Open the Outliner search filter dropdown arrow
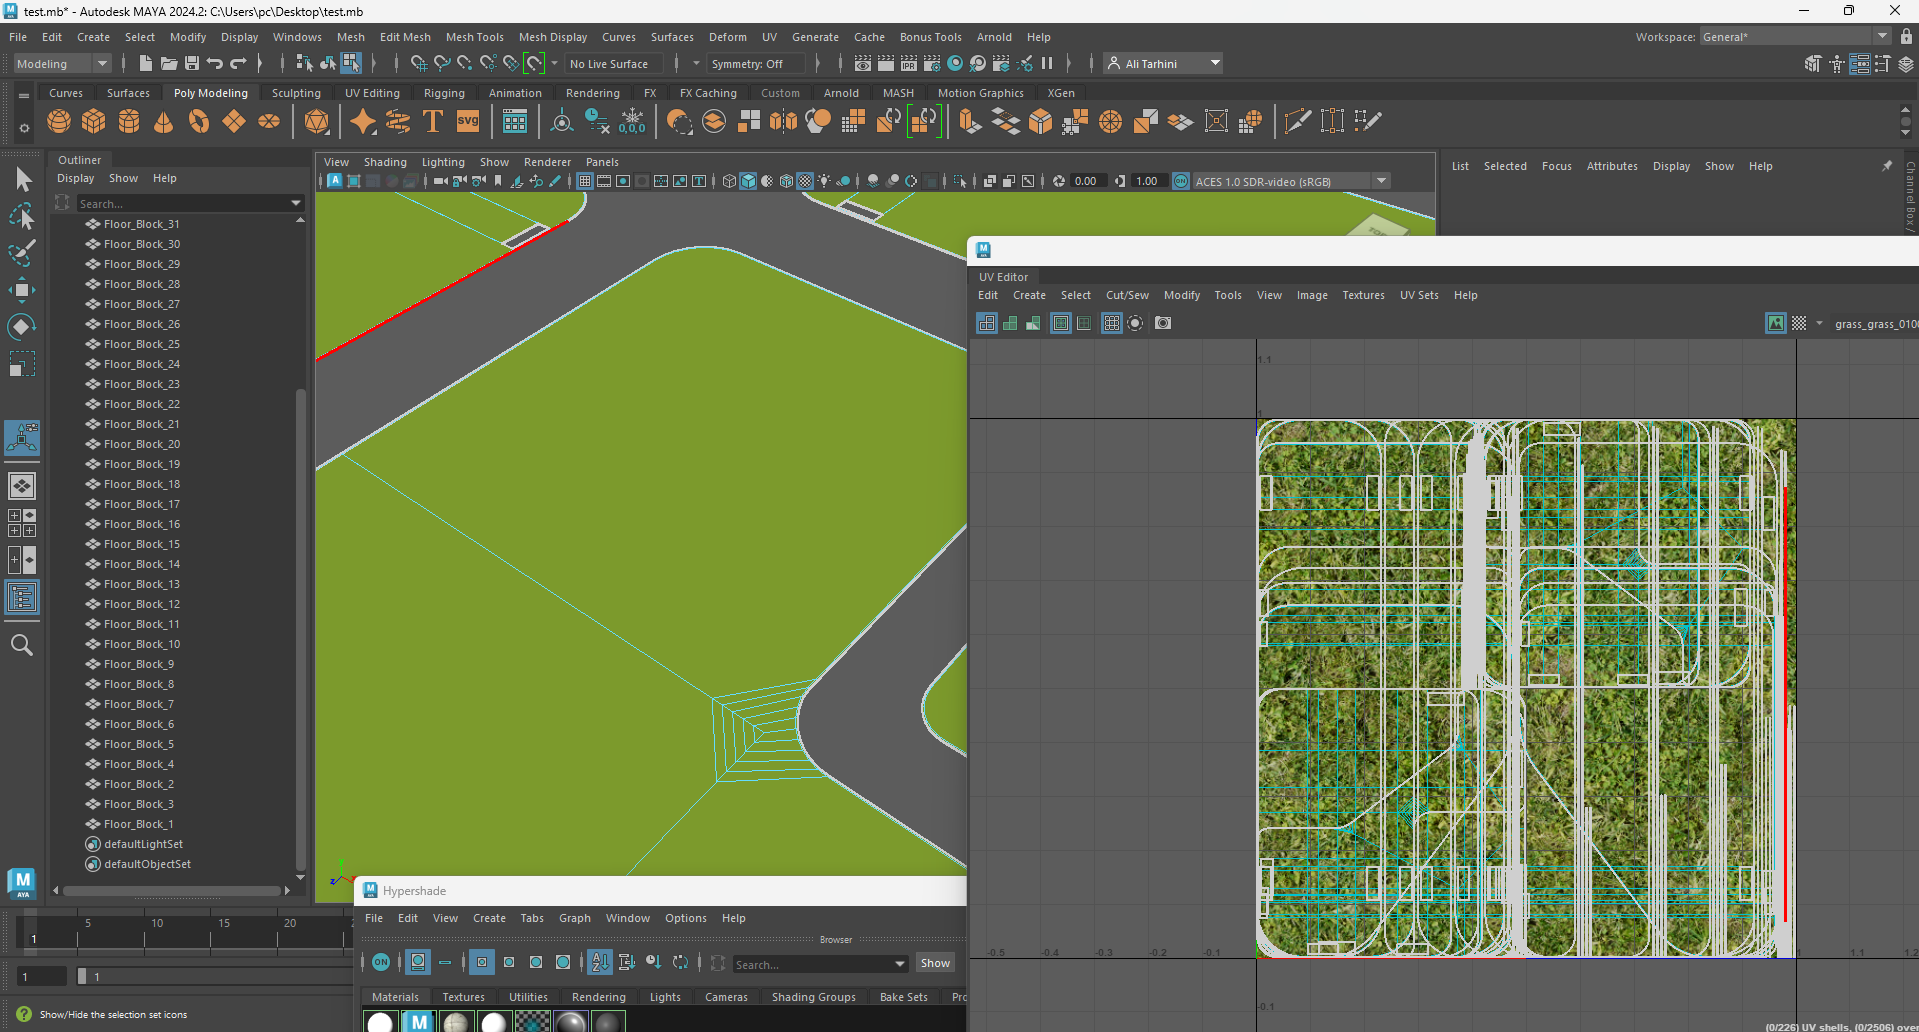Screen dimensions: 1919x1032 pos(296,203)
